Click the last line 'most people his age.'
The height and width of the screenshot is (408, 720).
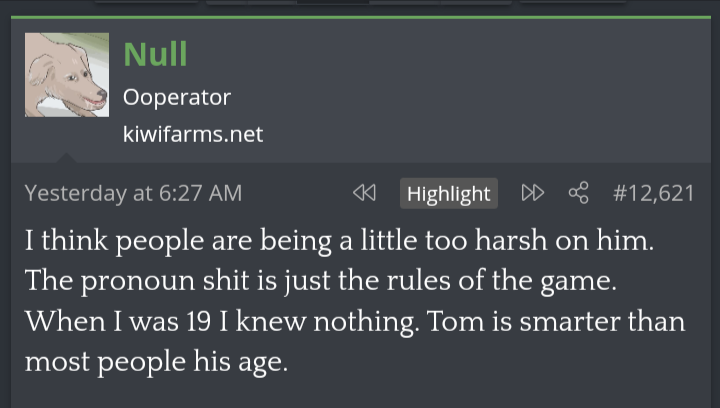pyautogui.click(x=155, y=363)
